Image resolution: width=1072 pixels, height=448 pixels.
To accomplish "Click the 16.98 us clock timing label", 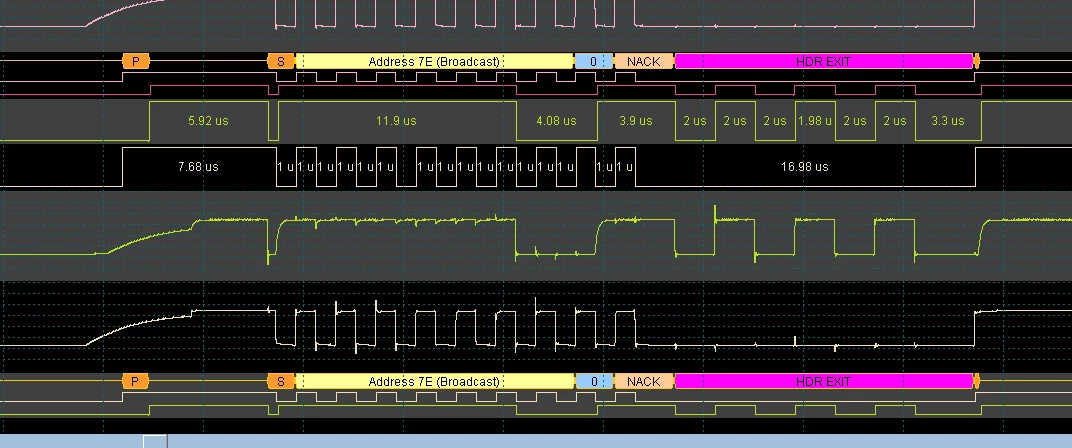I will tap(805, 167).
